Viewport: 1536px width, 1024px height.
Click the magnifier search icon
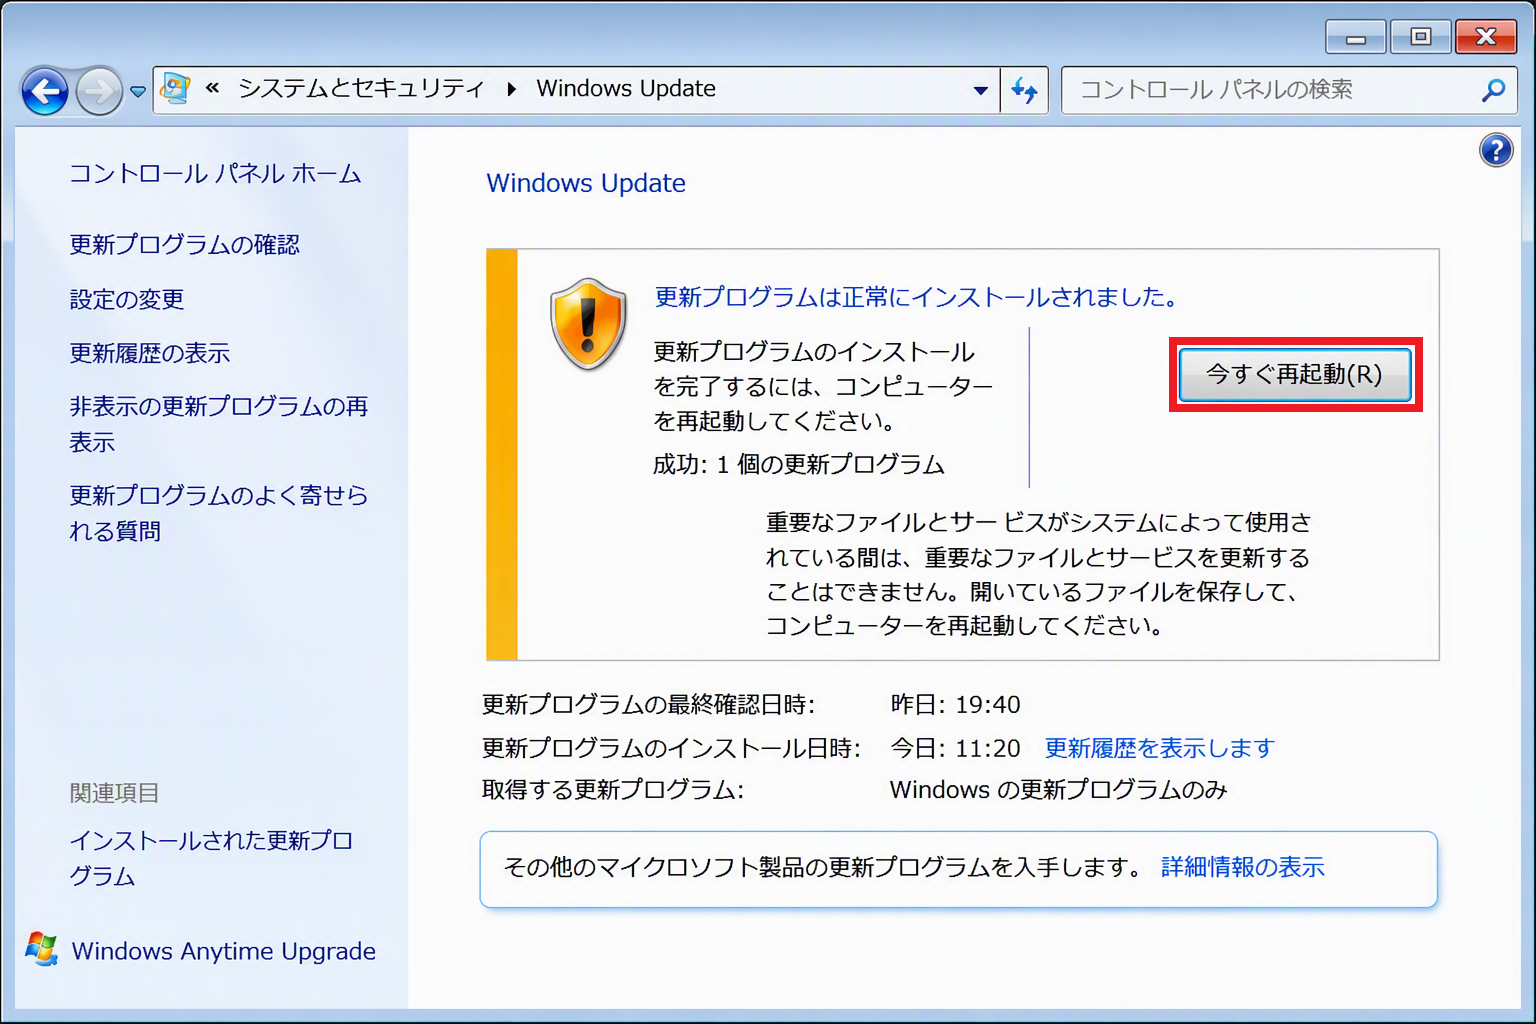click(x=1493, y=90)
